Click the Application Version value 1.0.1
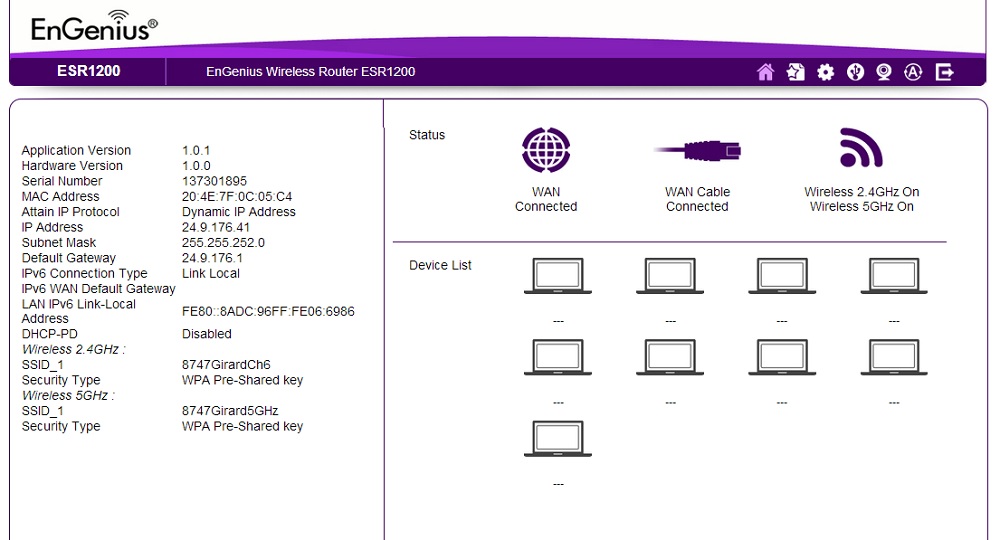Viewport: 1000px width, 540px height. 196,150
